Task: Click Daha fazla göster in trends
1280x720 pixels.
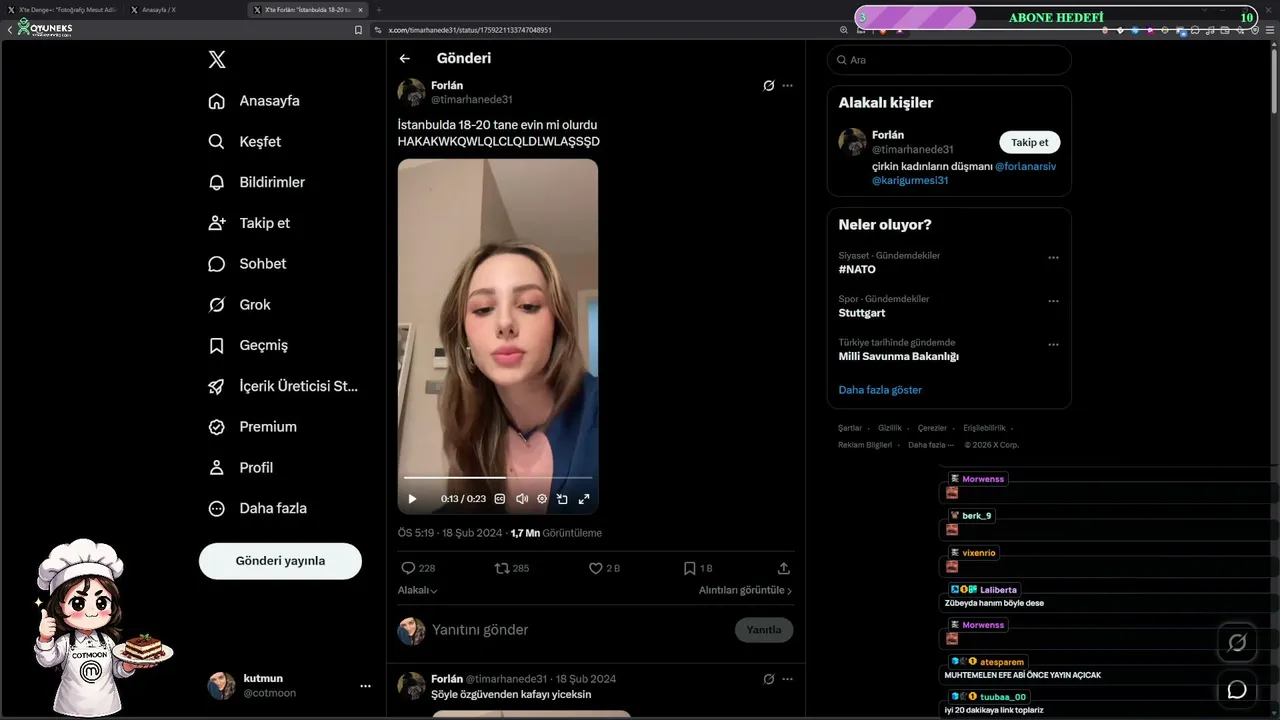Action: click(880, 390)
